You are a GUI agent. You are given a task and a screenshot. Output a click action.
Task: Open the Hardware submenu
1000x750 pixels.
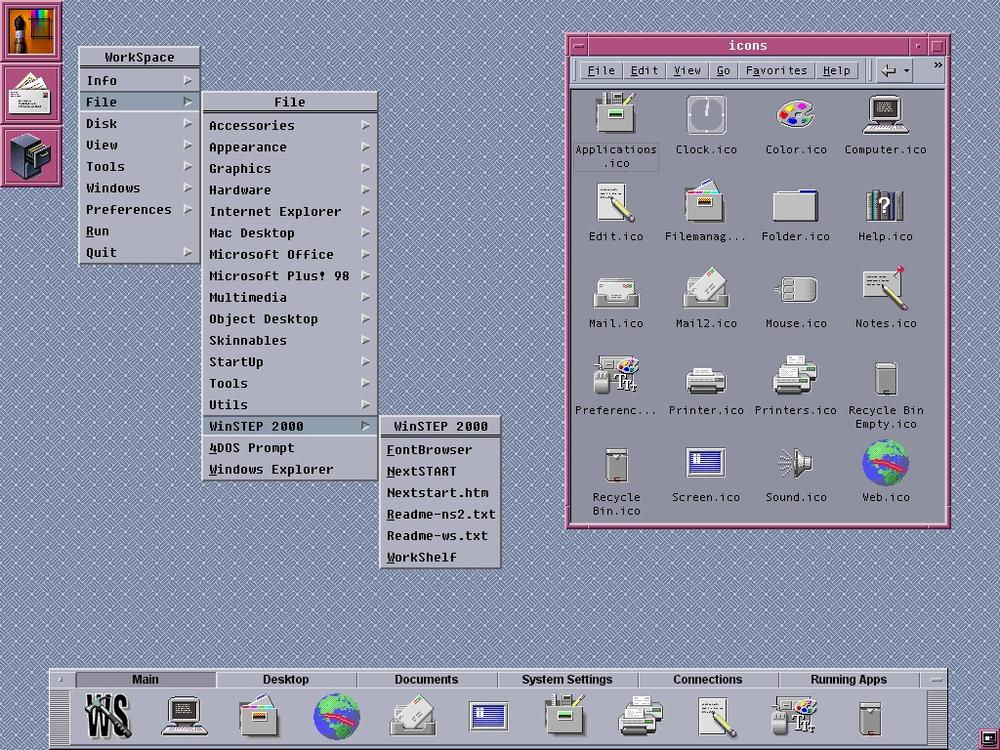(x=290, y=190)
